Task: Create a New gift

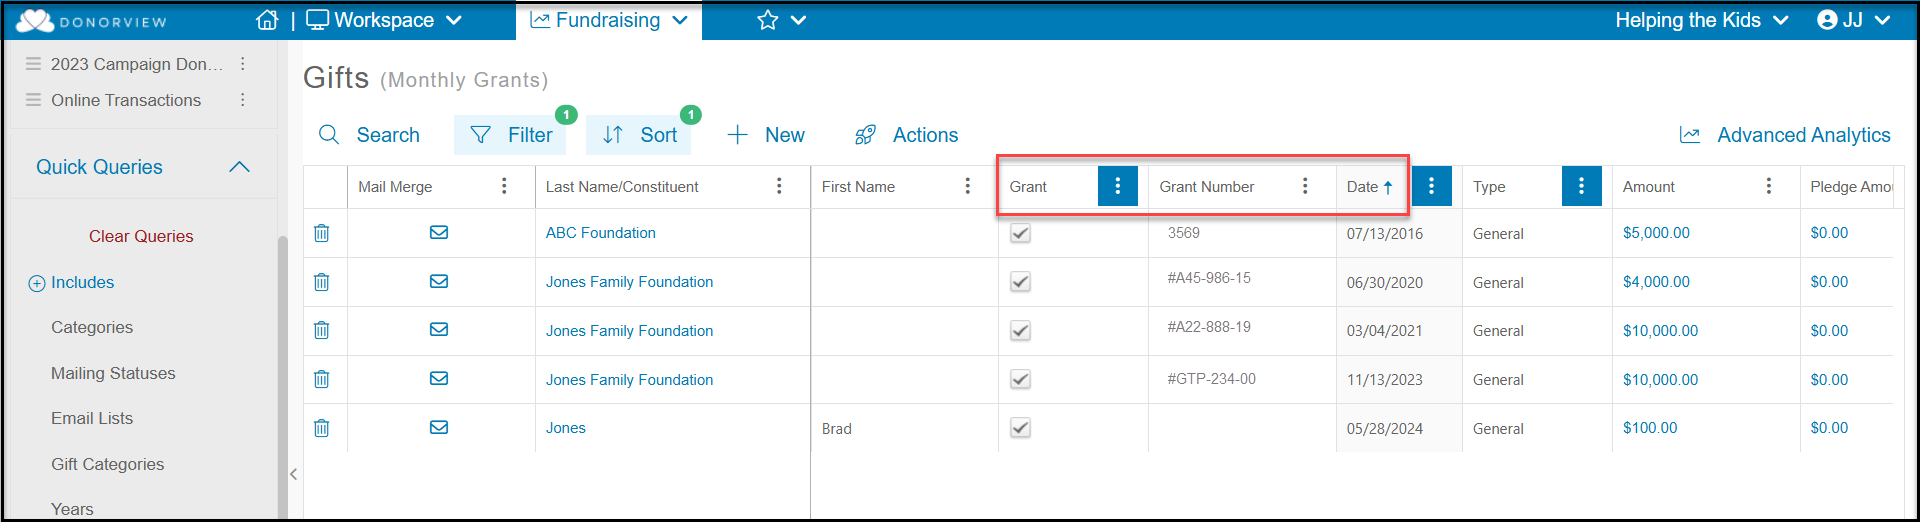Action: [x=766, y=135]
